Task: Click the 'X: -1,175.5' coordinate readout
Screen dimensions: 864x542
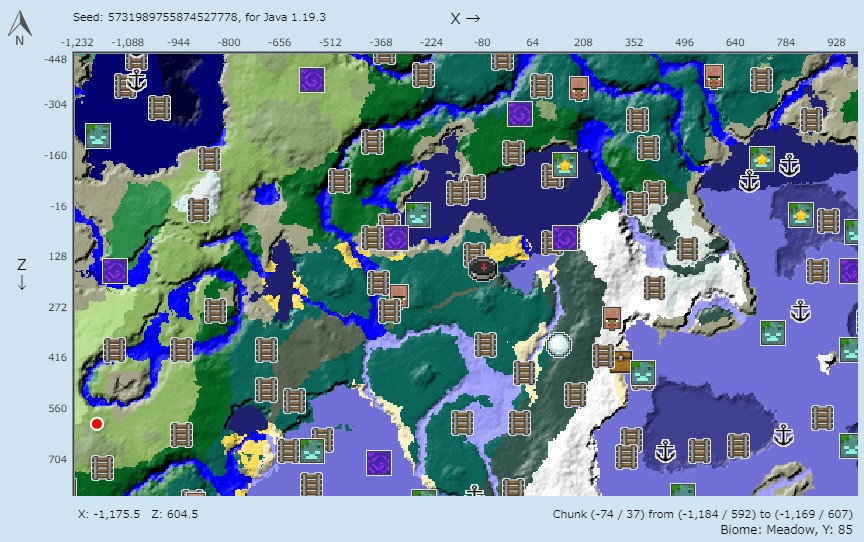Action: (x=109, y=514)
